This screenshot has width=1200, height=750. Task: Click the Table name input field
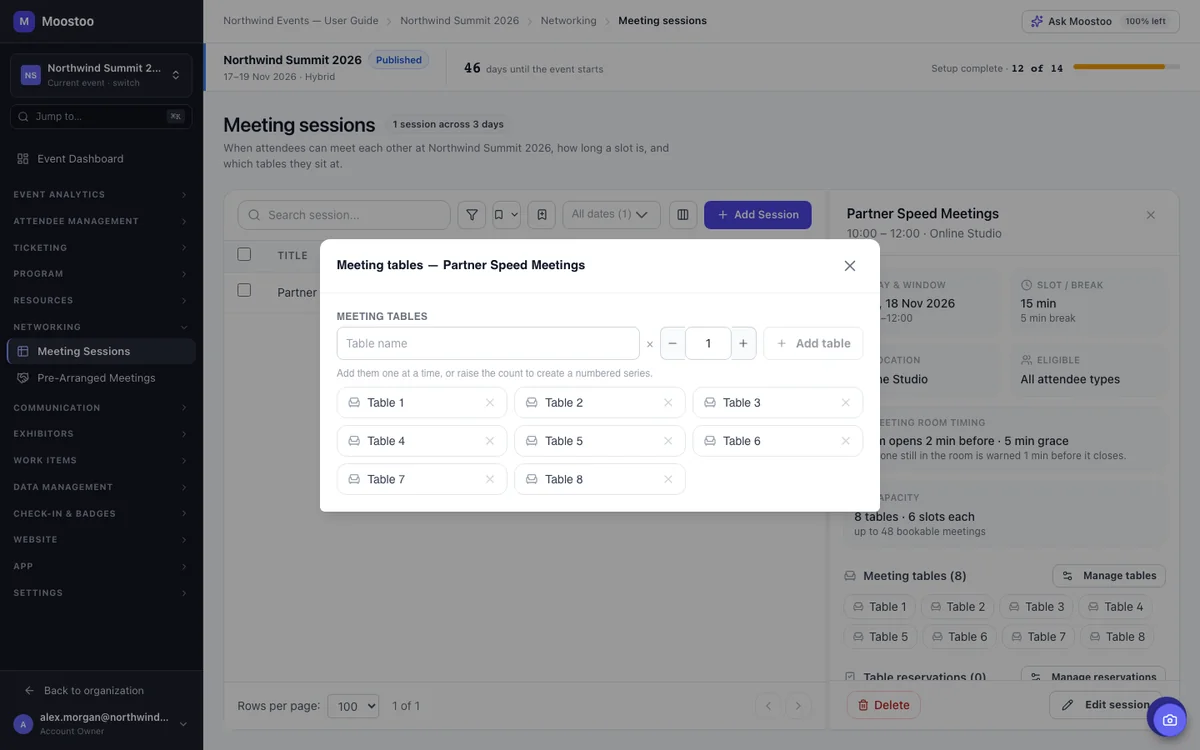pyautogui.click(x=488, y=343)
